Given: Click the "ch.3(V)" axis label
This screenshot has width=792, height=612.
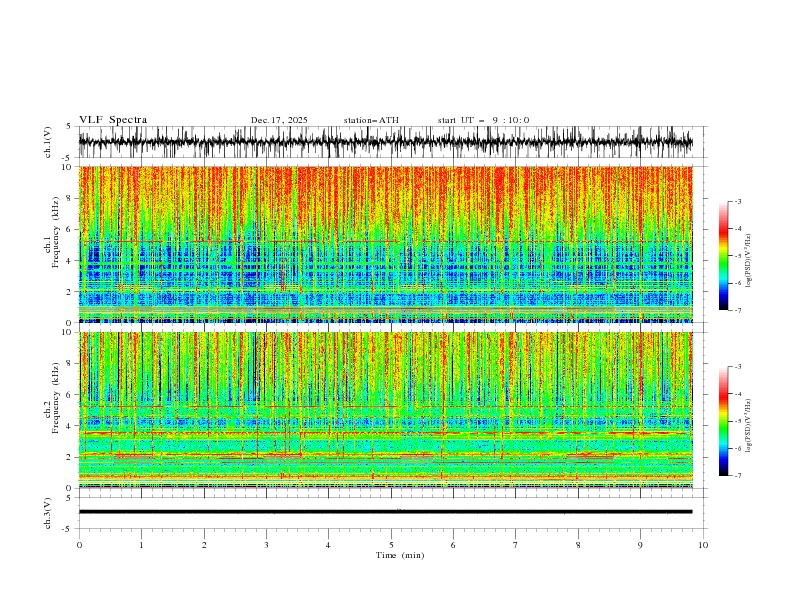Looking at the screenshot, I should point(48,513).
